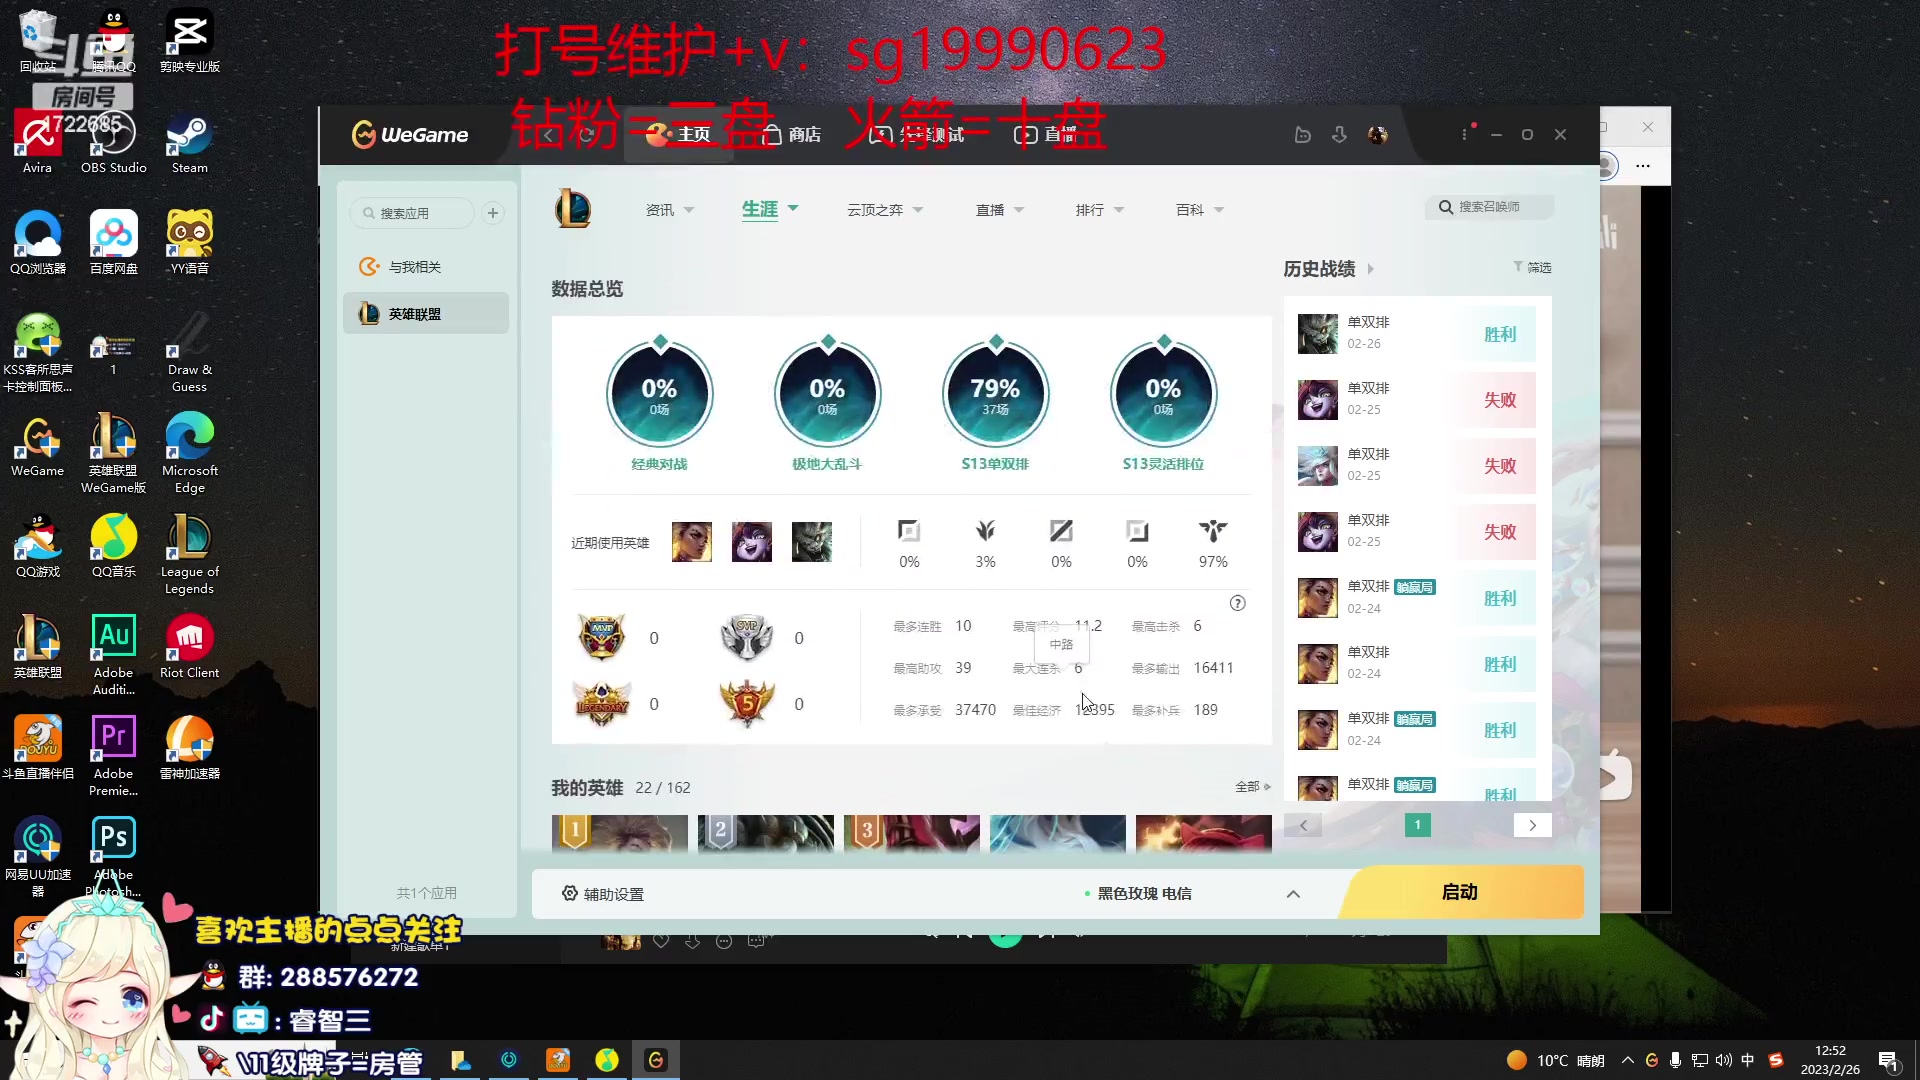Select 英雄联盟 in sidebar

[x=426, y=314]
